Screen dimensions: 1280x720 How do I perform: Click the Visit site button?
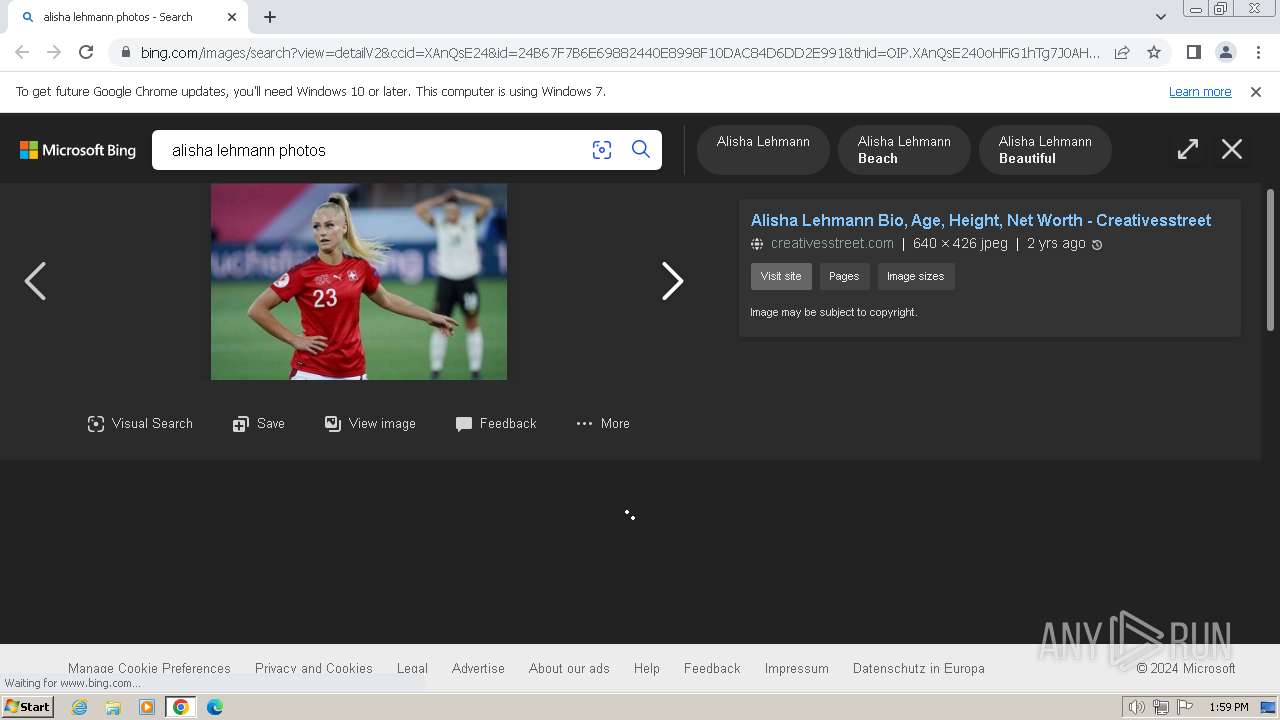click(781, 277)
